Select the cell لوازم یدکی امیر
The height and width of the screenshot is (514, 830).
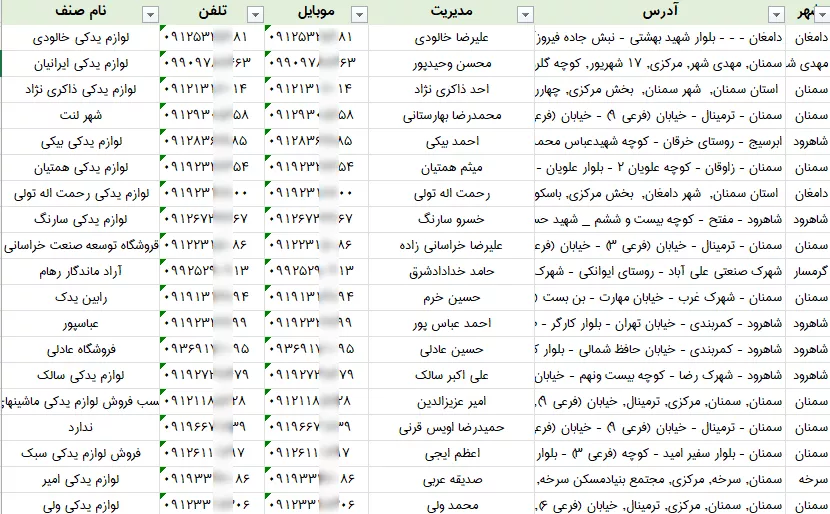pyautogui.click(x=80, y=479)
